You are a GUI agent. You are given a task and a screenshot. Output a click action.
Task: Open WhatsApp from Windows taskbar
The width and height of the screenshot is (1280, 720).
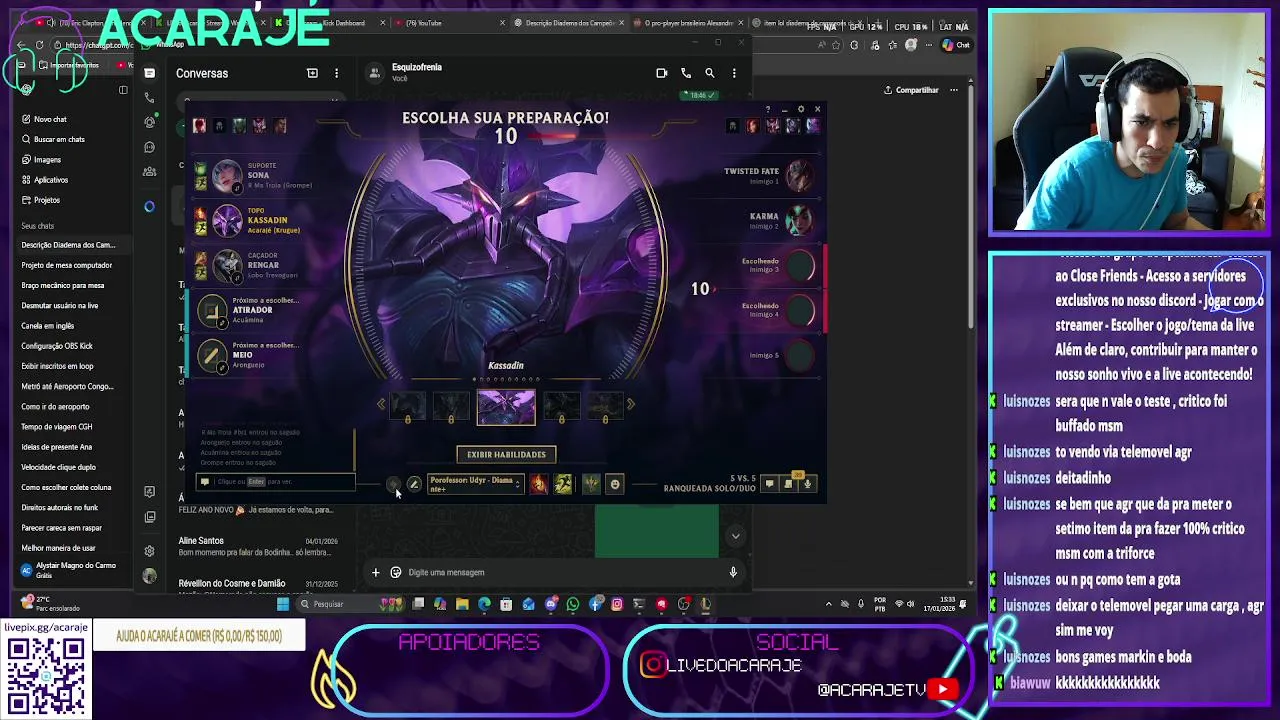pyautogui.click(x=573, y=604)
